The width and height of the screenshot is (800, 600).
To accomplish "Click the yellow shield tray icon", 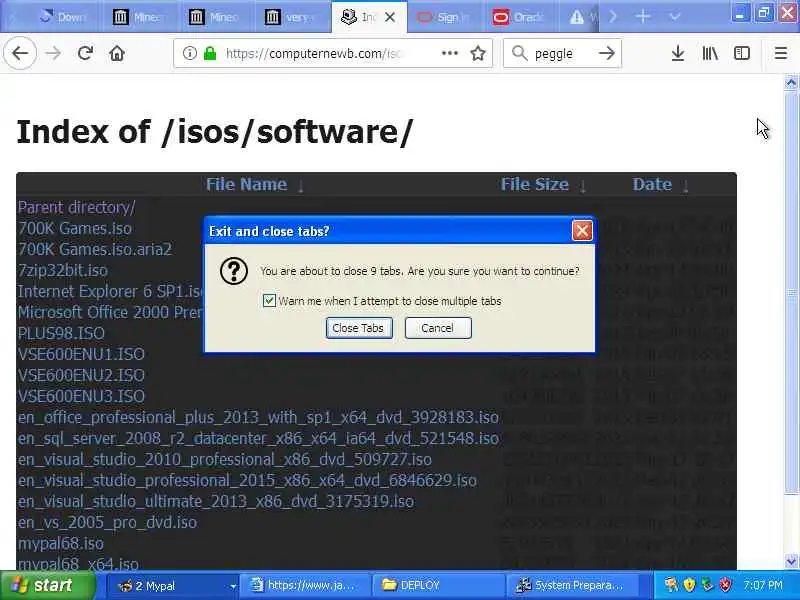I will click(689, 585).
